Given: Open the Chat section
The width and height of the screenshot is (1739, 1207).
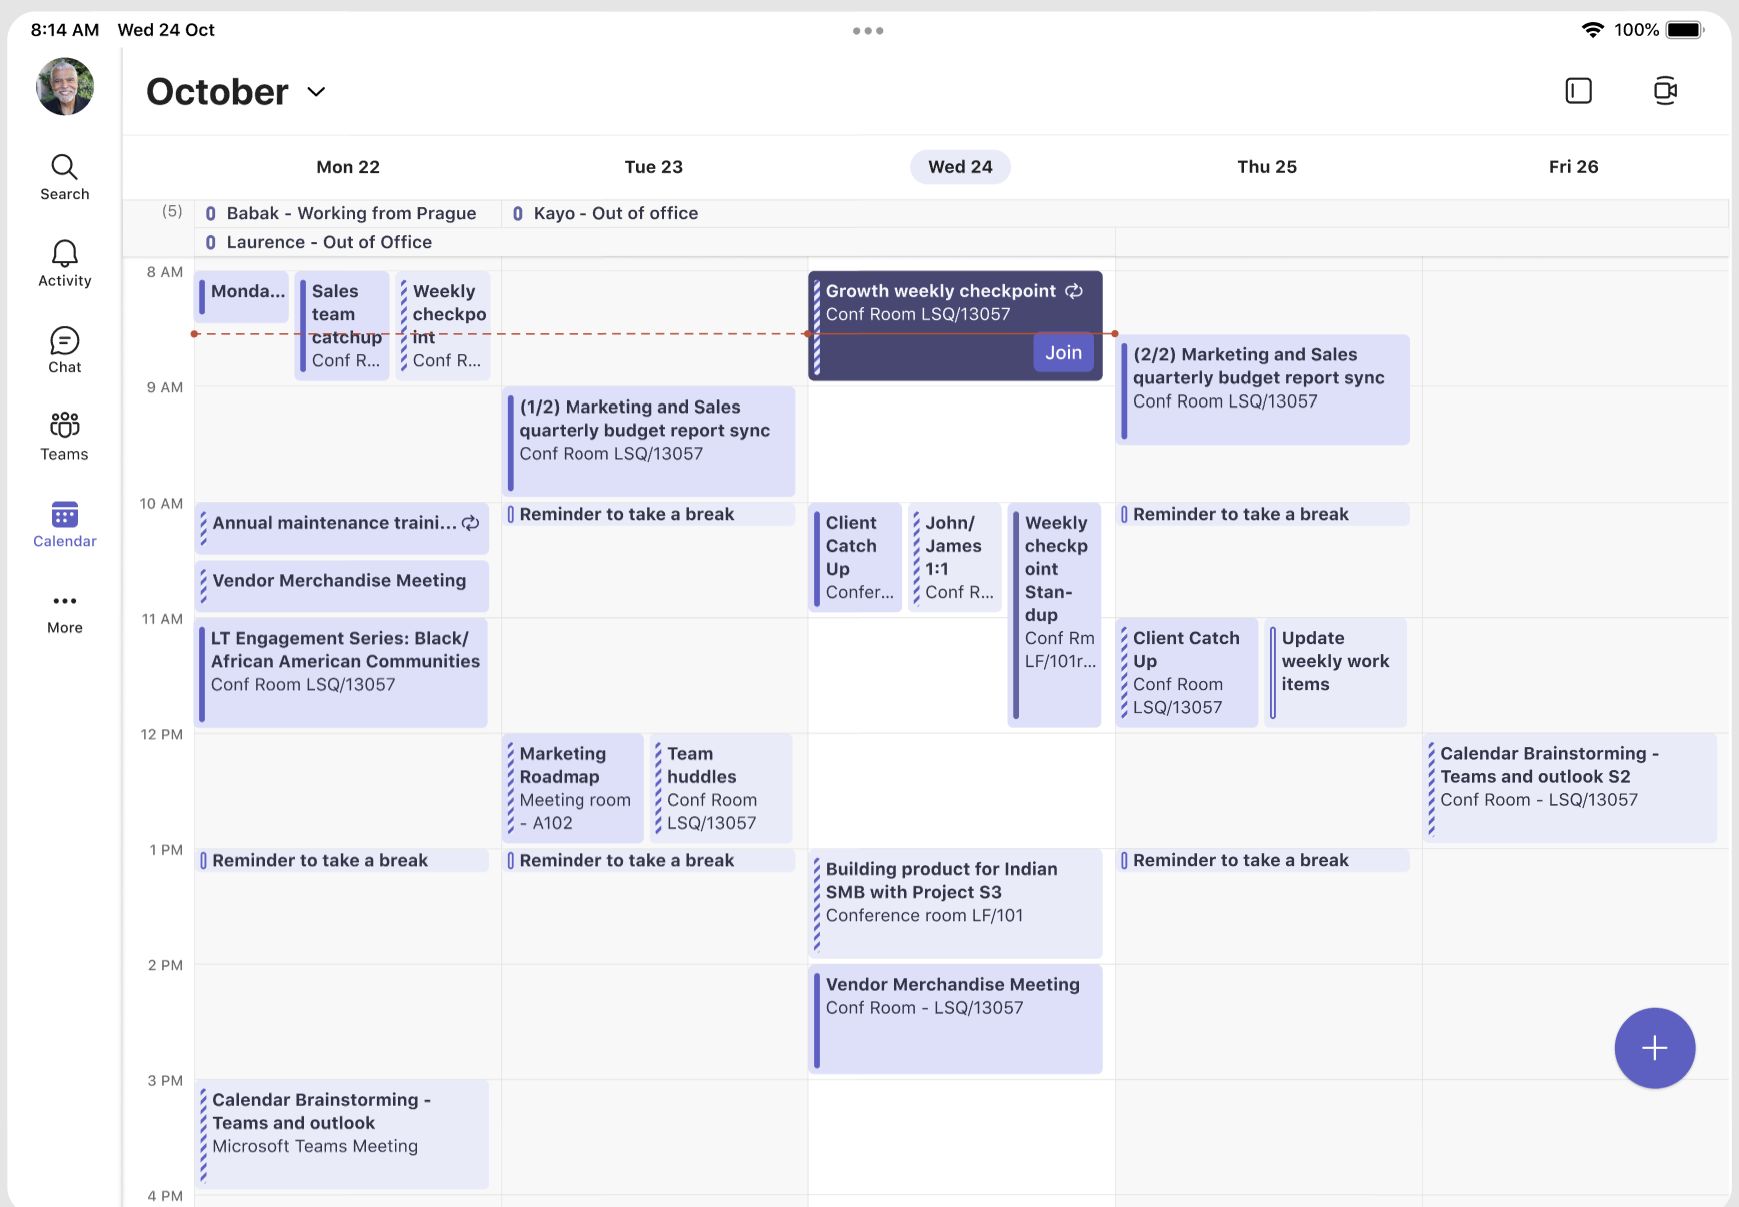Looking at the screenshot, I should pos(64,350).
